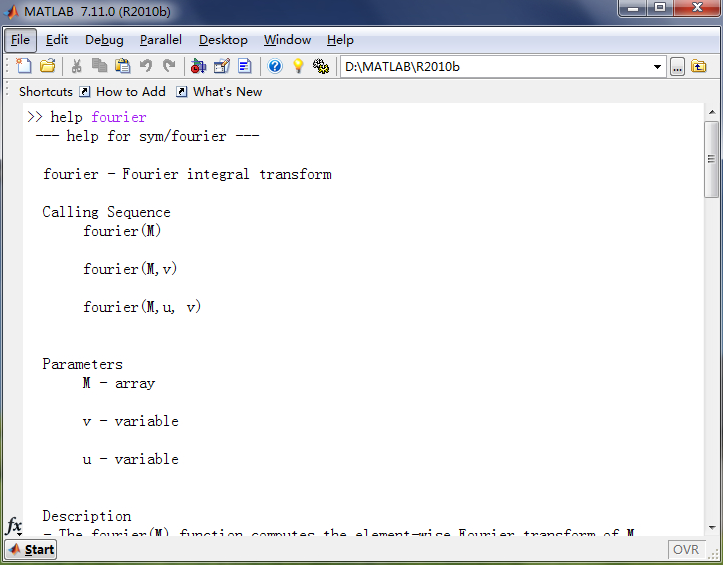Open the Desktop menu
723x565 pixels.
(223, 40)
